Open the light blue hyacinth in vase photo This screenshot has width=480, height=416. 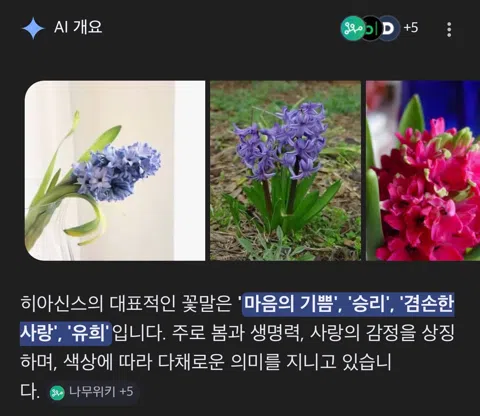click(x=115, y=170)
